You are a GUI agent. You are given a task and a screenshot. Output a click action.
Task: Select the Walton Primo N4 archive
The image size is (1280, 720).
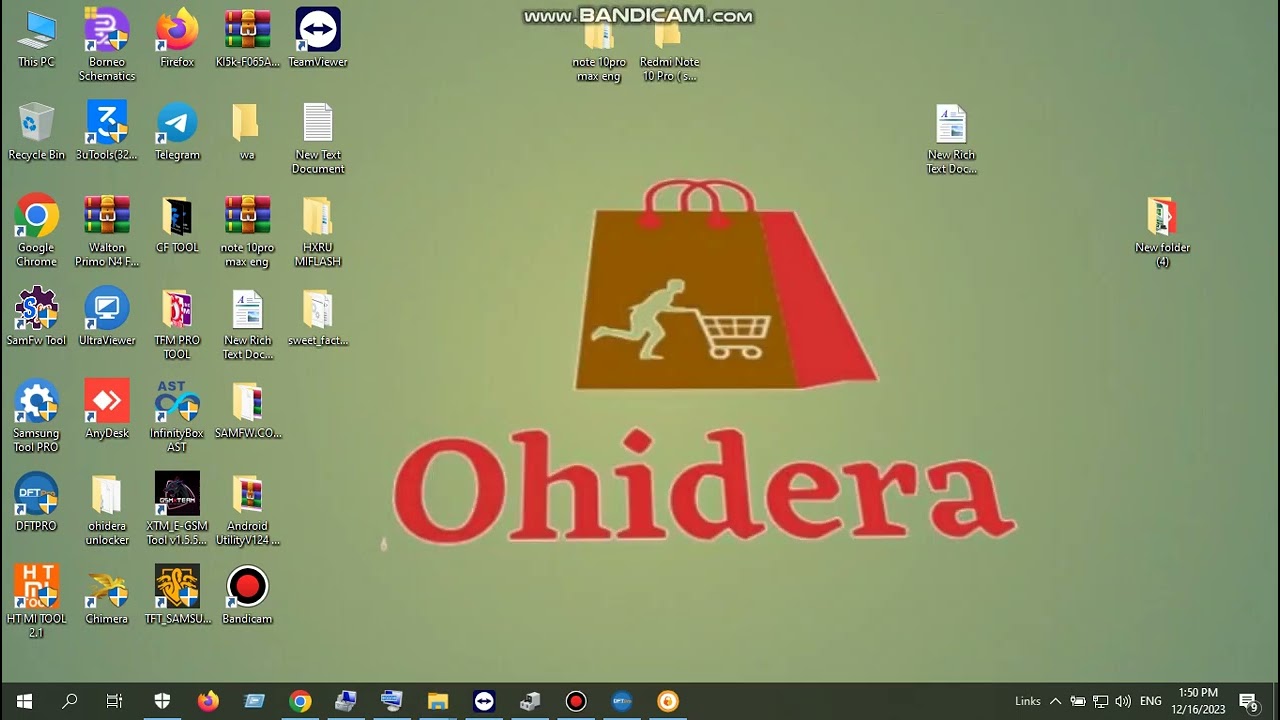click(107, 231)
